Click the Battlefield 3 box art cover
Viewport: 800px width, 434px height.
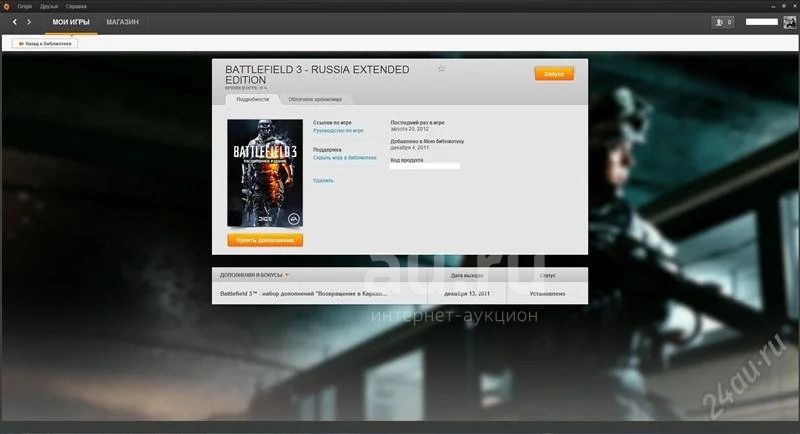[265, 173]
